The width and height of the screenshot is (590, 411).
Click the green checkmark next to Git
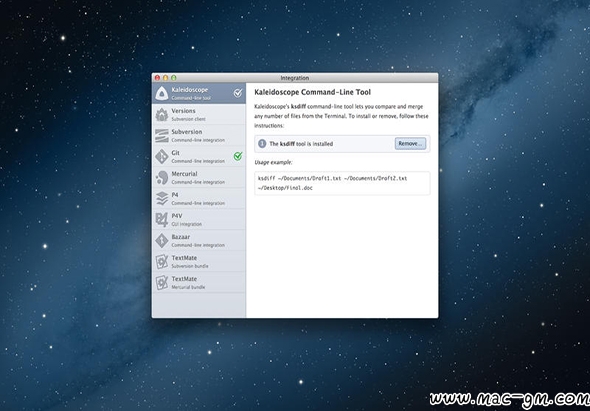pos(238,156)
